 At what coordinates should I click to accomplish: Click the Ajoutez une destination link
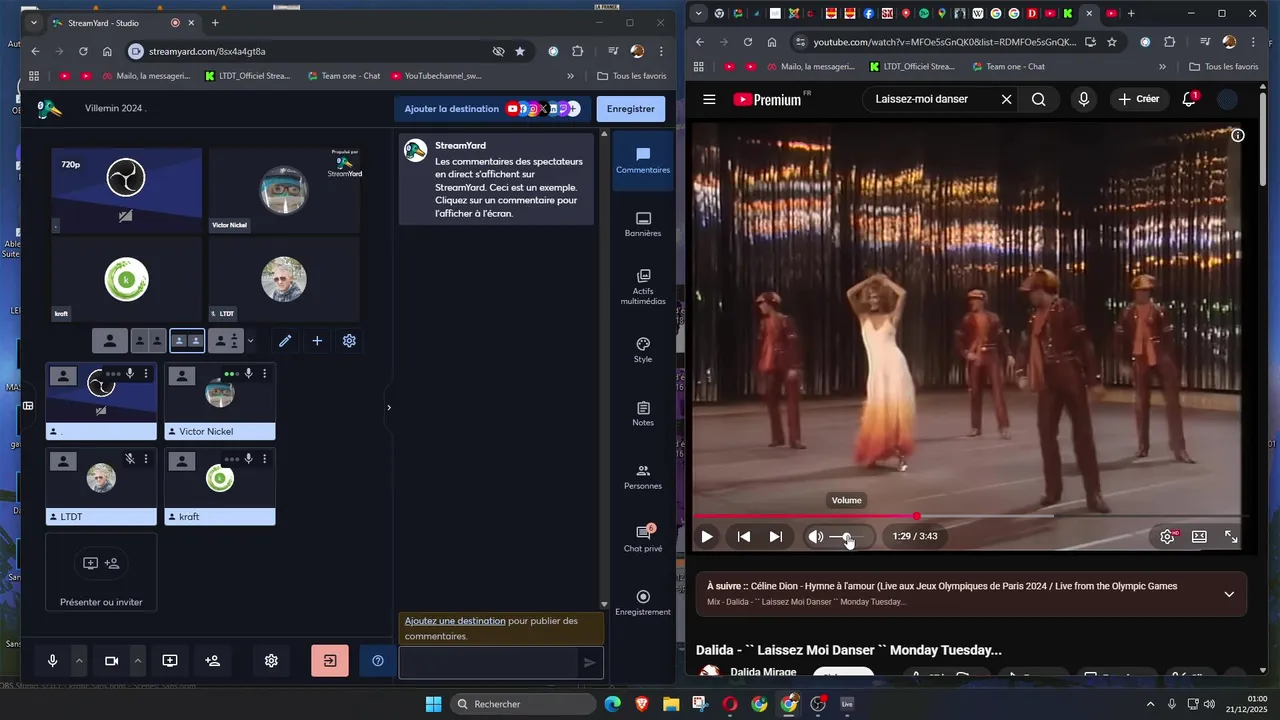click(455, 621)
